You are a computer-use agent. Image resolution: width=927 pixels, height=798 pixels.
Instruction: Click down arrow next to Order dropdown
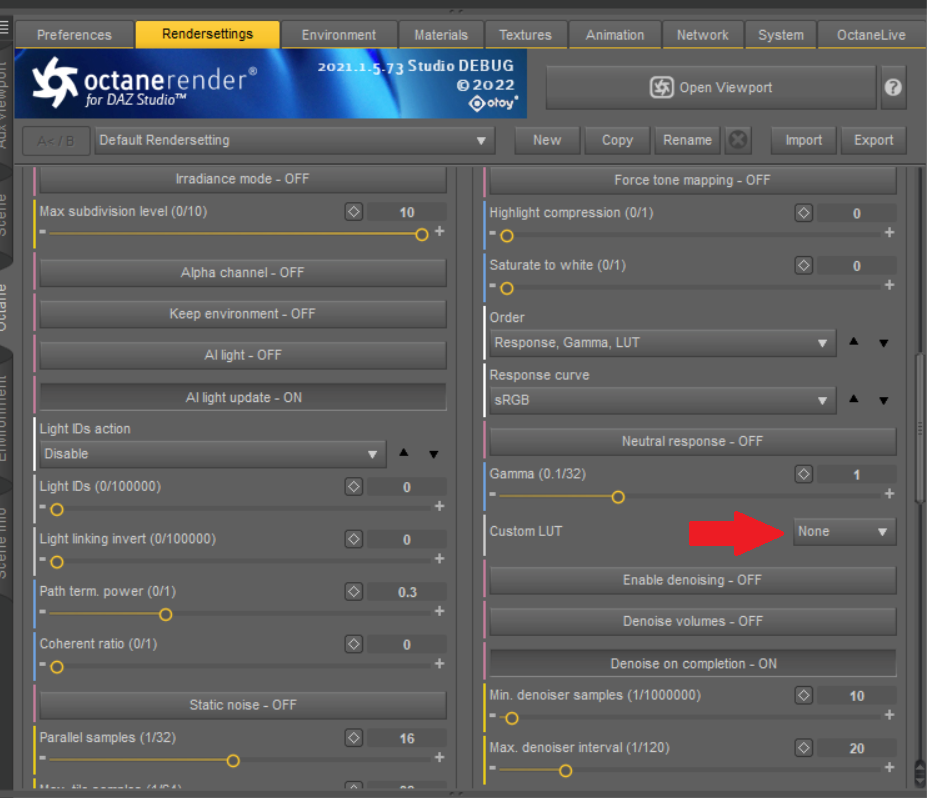point(883,343)
